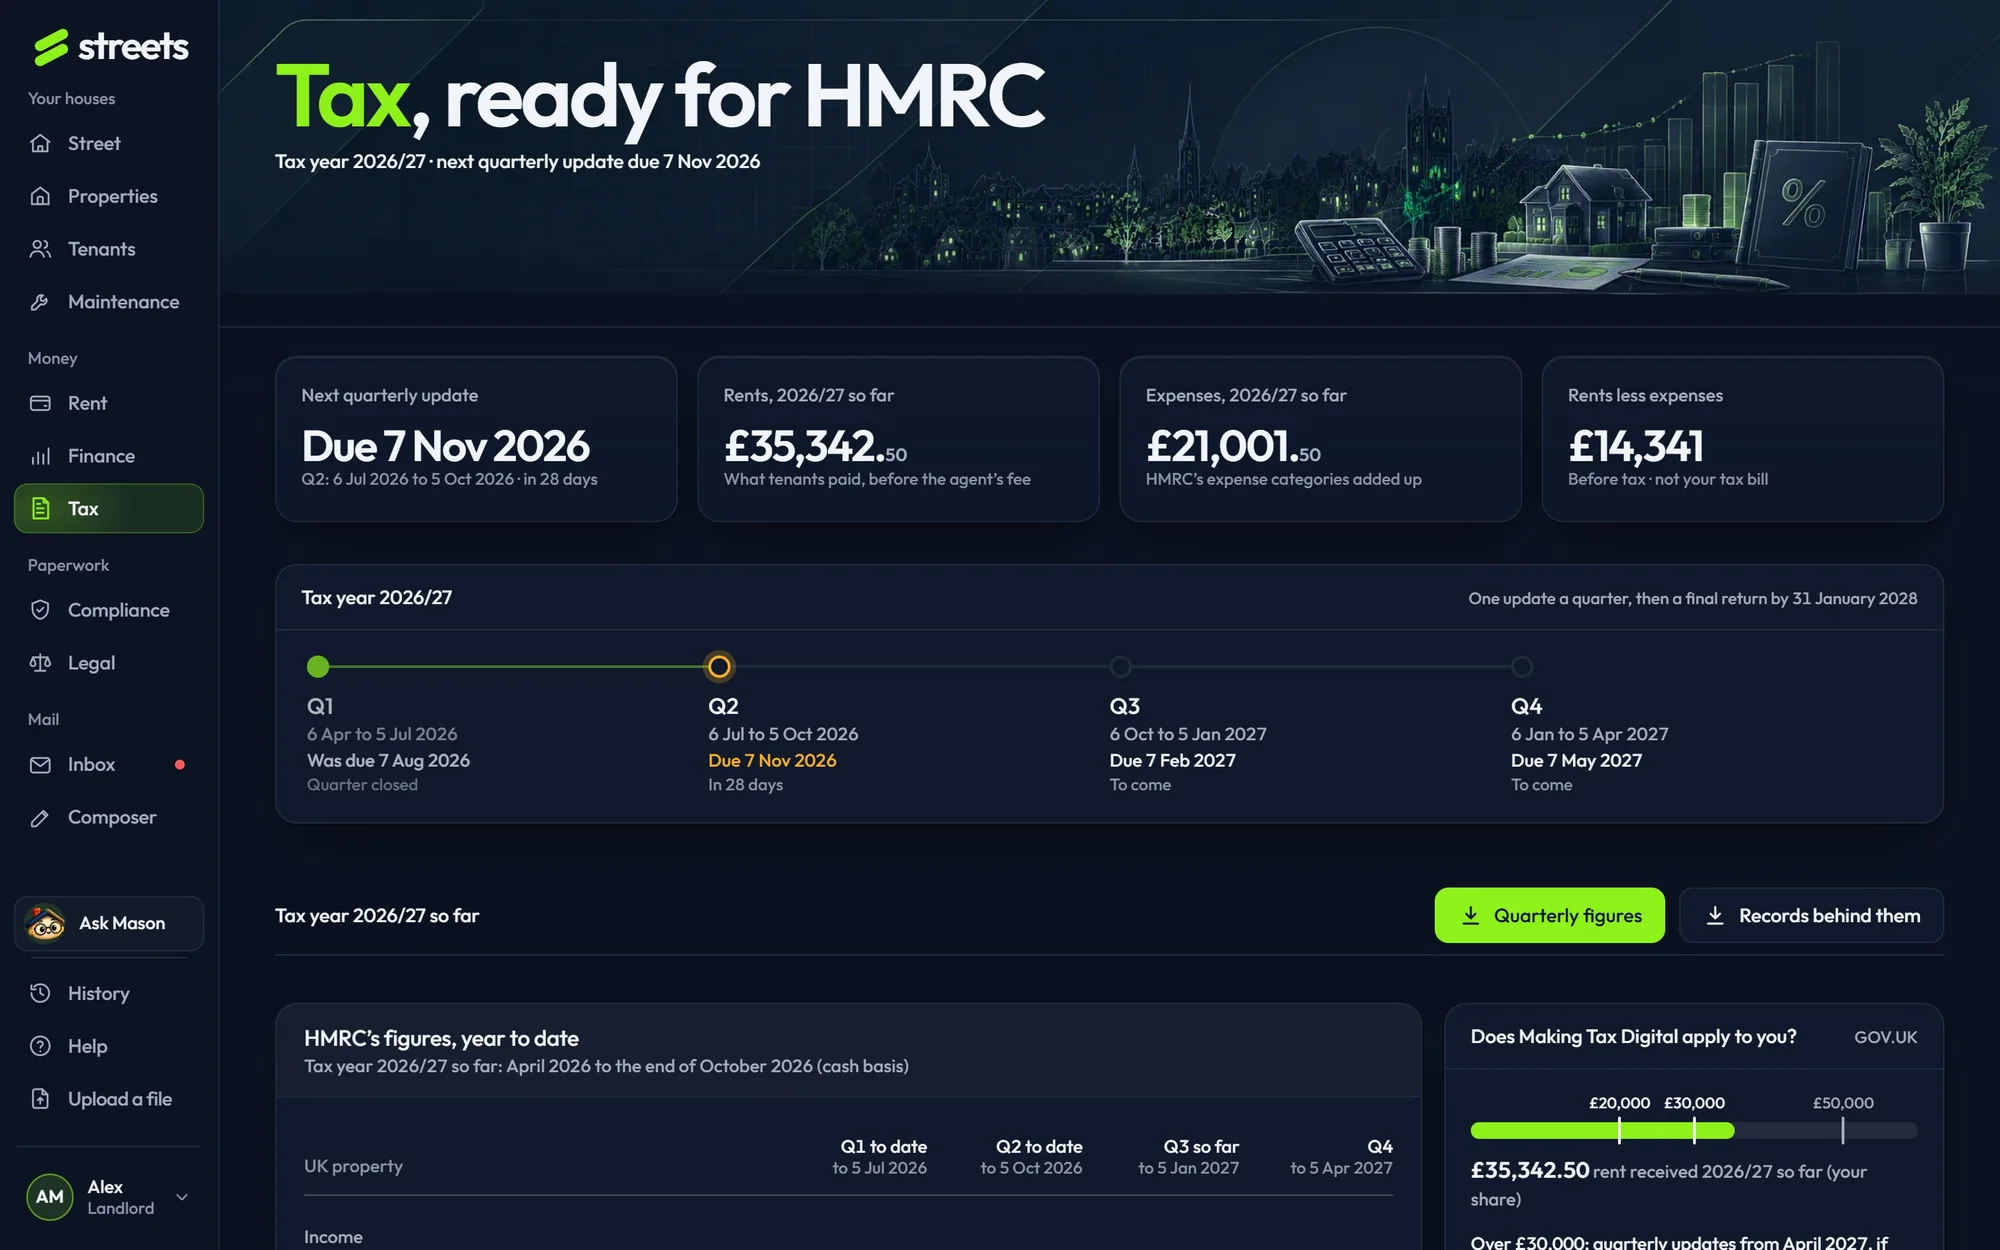Screen dimensions: 2000x1250
Task: Click the red Inbox unread dot
Action: [180, 765]
